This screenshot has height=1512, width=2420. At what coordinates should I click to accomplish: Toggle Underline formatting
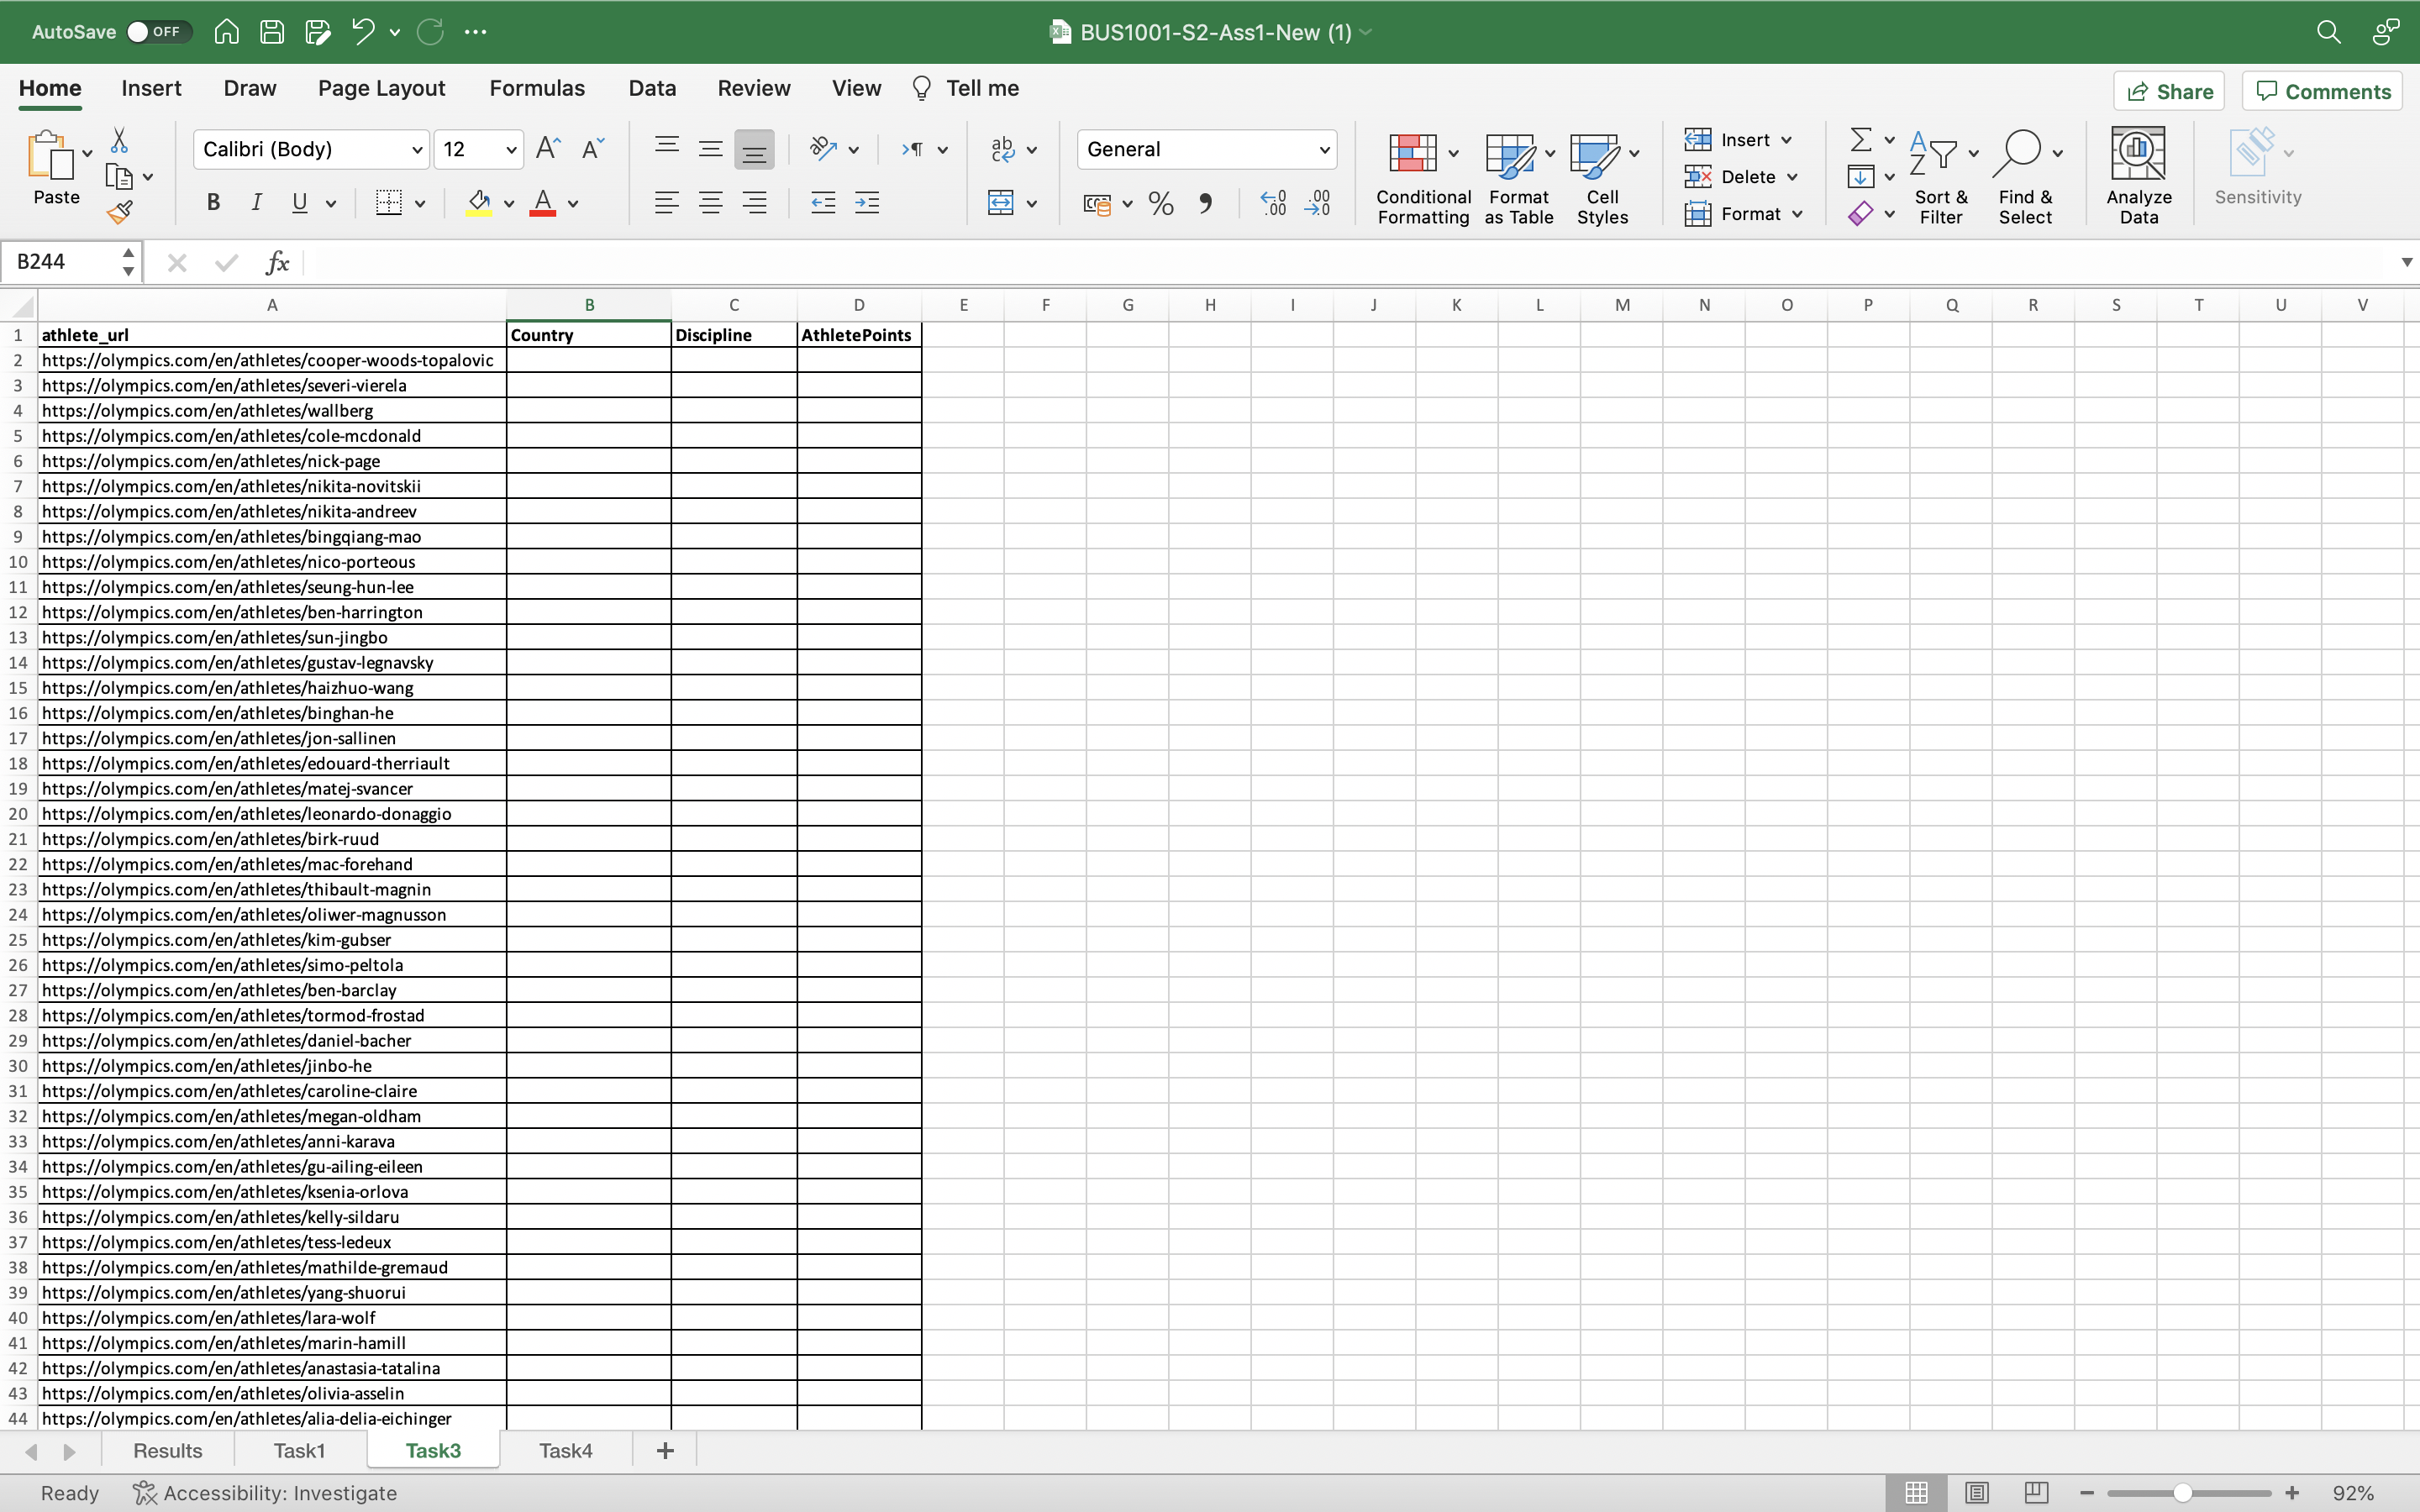tap(299, 202)
